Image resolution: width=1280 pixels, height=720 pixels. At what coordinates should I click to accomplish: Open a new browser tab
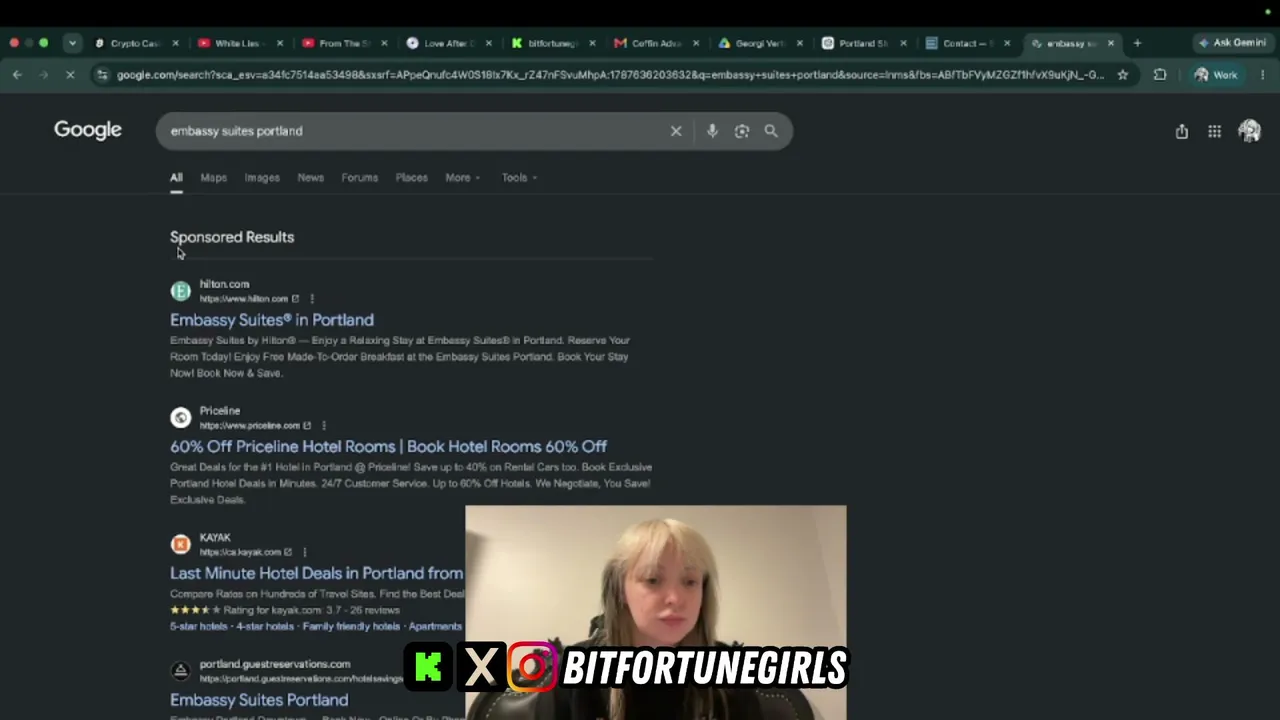coord(1137,43)
